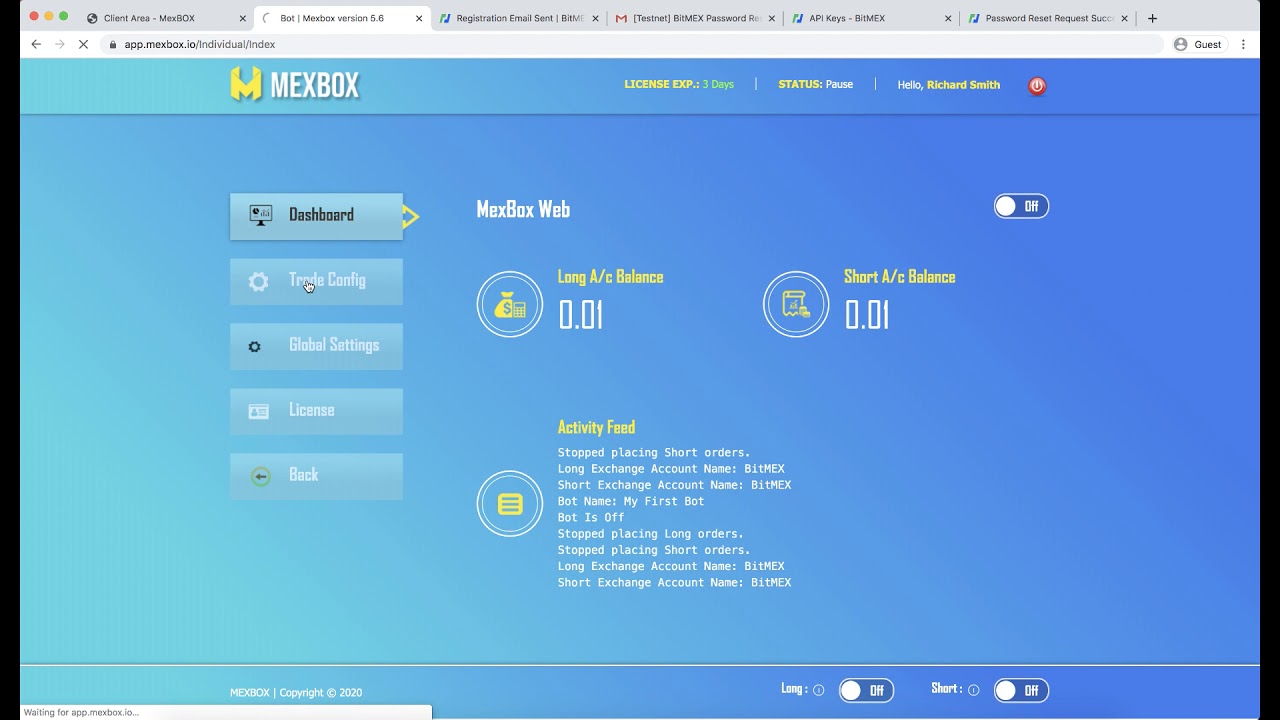Switch to Client Area - MexBOX tab

pos(165,18)
